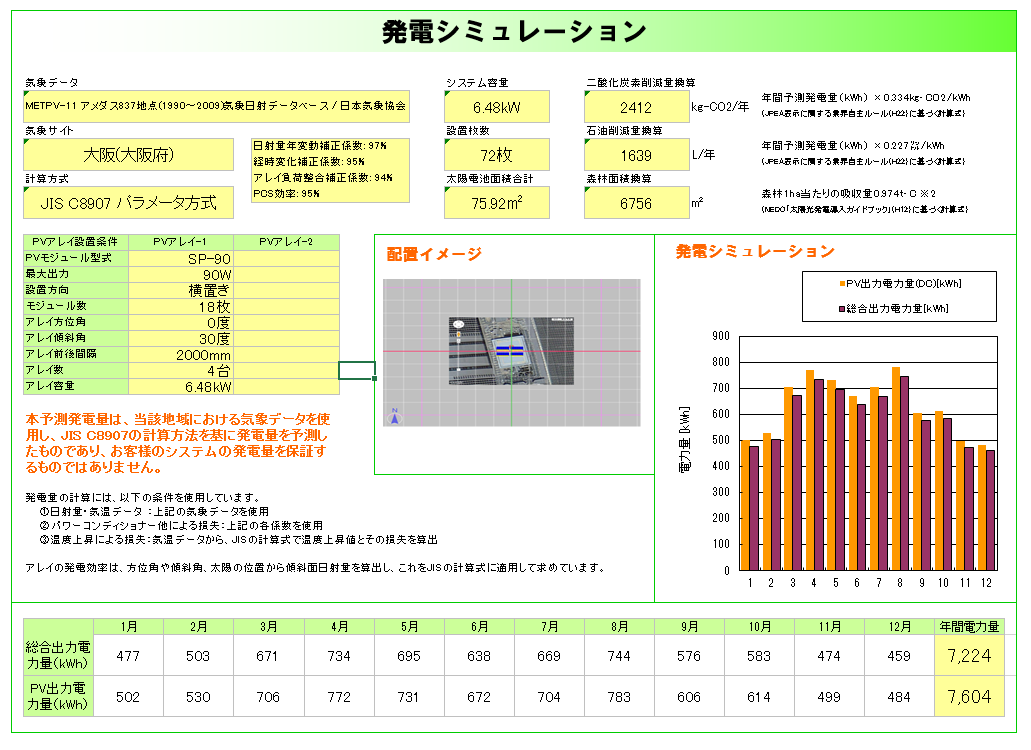Select the 設置方向 value 横置き
The image size is (1031, 750).
click(181, 290)
